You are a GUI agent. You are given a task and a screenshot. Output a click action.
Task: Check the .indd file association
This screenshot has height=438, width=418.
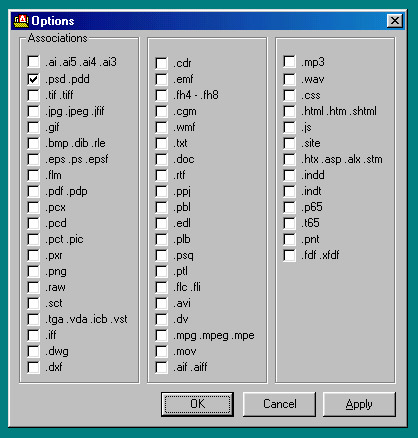[x=289, y=175]
